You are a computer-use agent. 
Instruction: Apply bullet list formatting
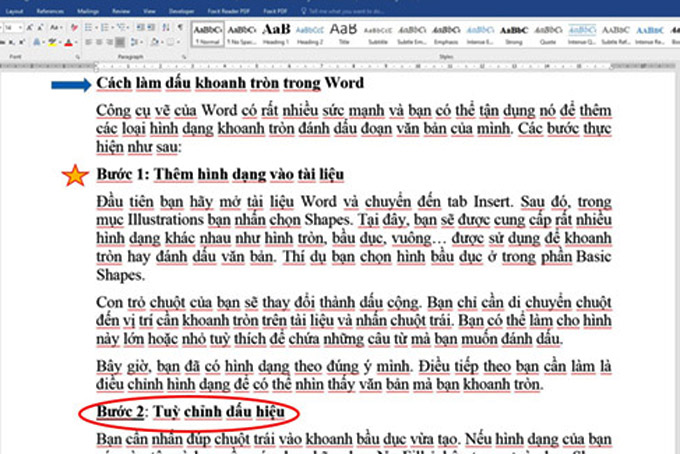(x=88, y=27)
